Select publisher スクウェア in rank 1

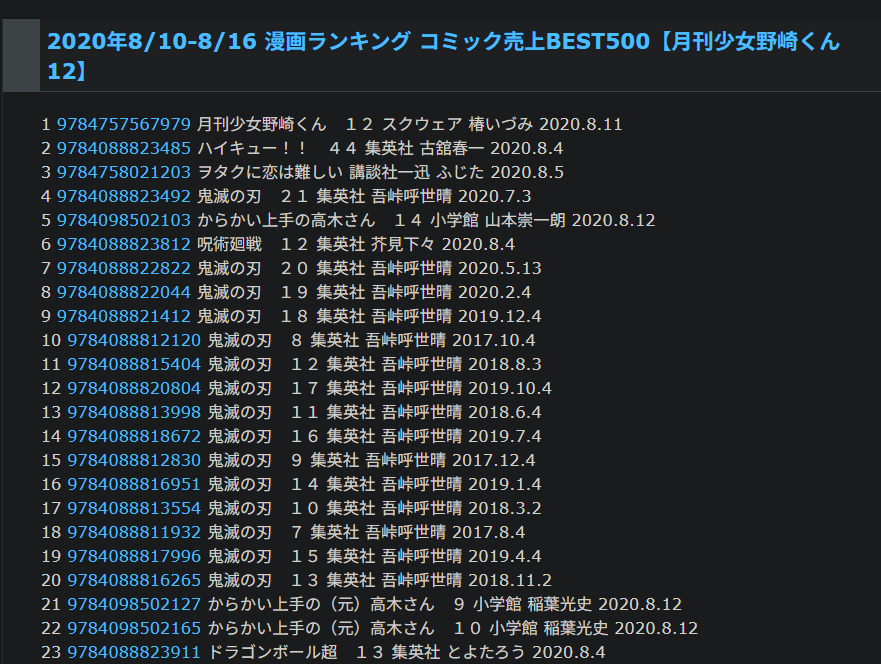point(422,124)
